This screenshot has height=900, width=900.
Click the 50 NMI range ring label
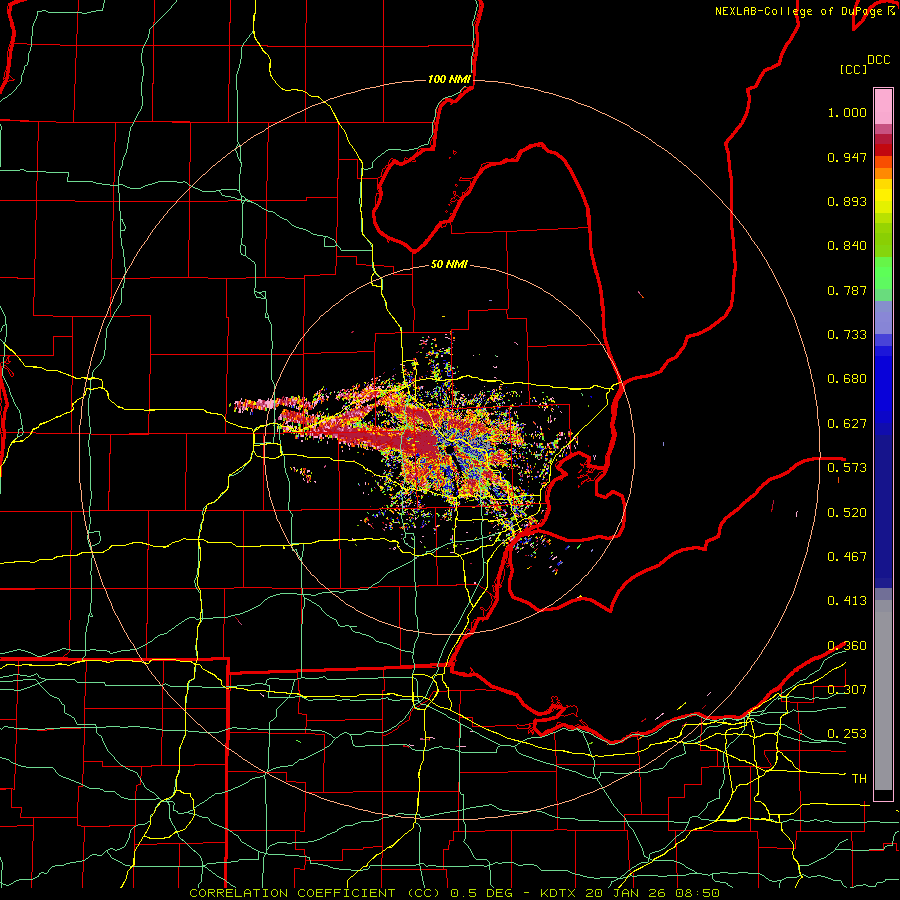point(449,264)
